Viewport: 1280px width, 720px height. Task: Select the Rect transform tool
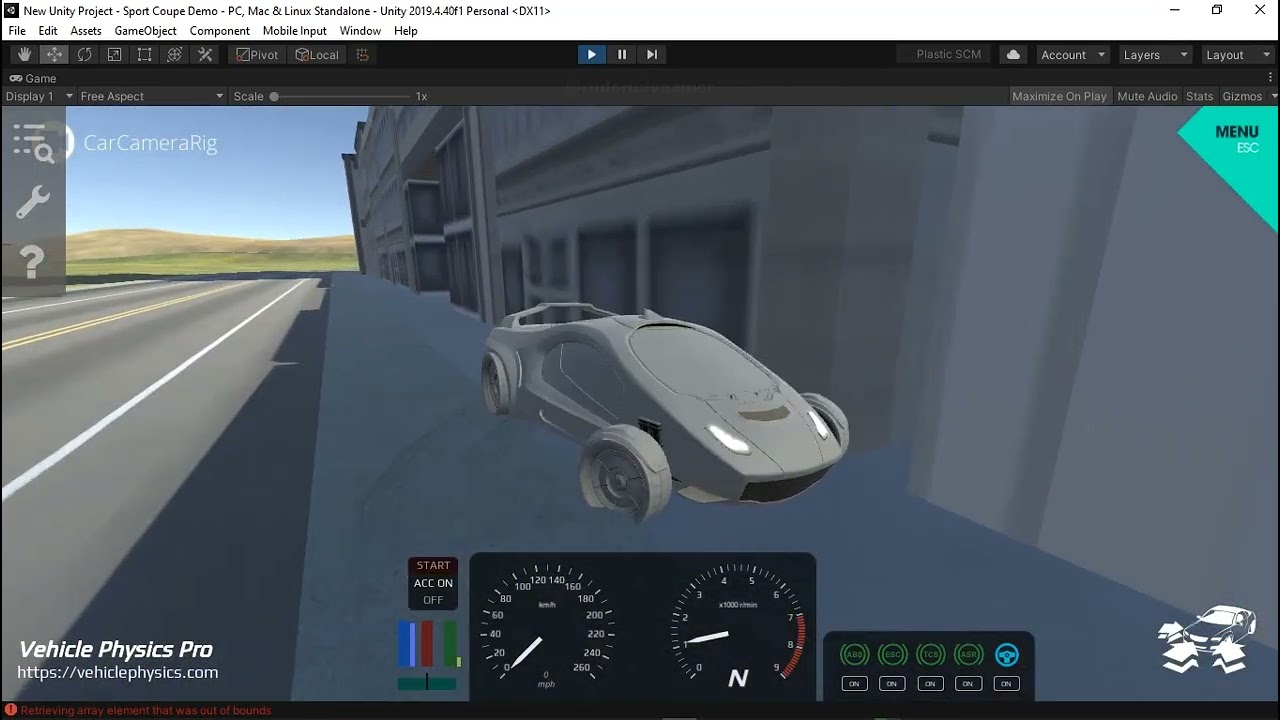[144, 55]
